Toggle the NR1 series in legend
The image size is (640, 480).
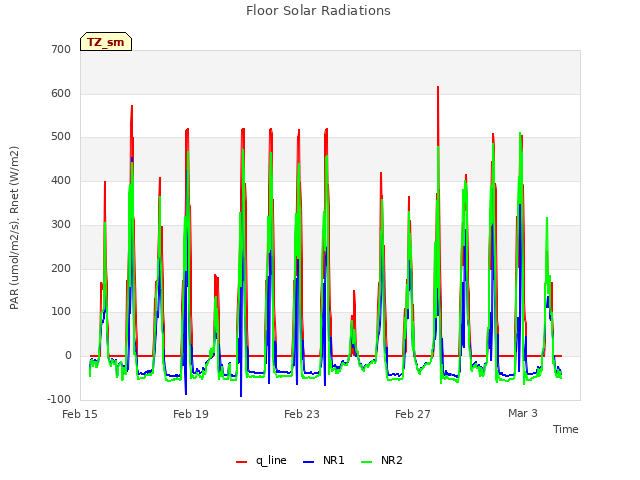coord(324,460)
